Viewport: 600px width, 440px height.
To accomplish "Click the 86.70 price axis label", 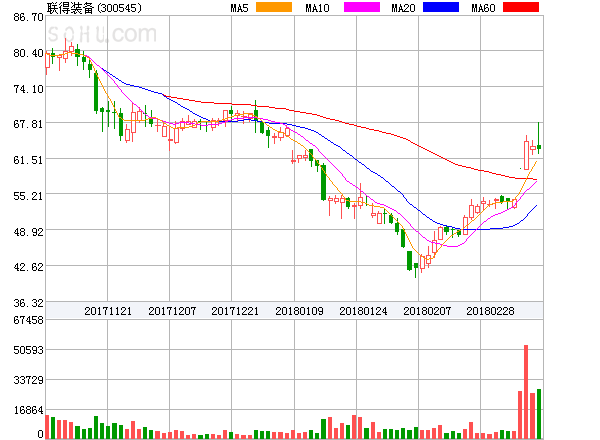I will (28, 17).
